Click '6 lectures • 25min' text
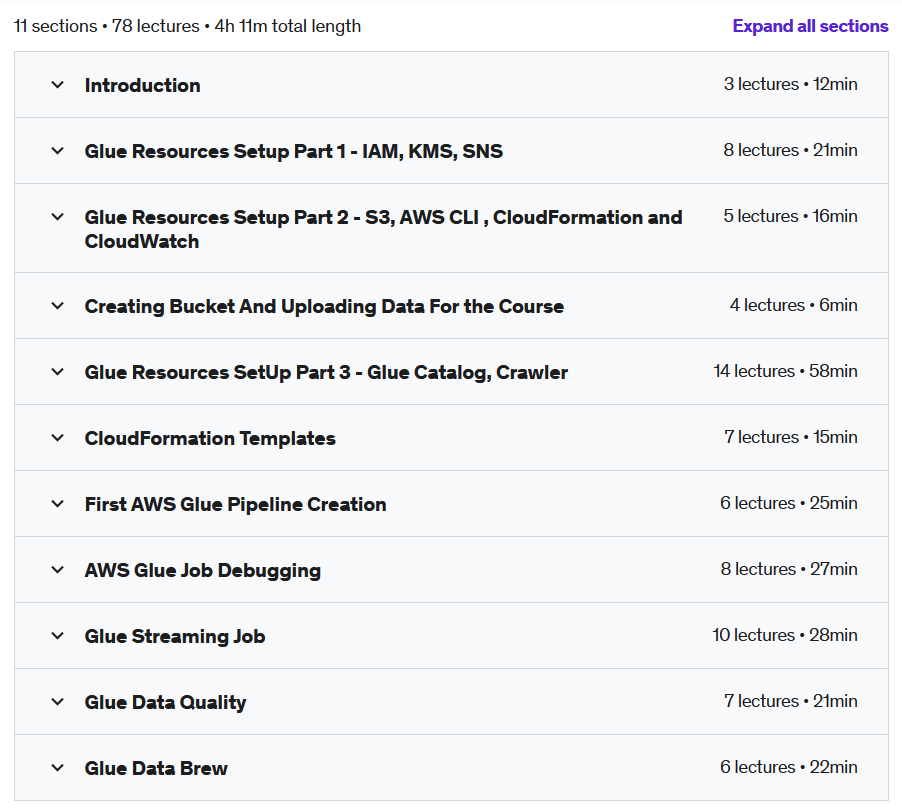 (x=789, y=503)
